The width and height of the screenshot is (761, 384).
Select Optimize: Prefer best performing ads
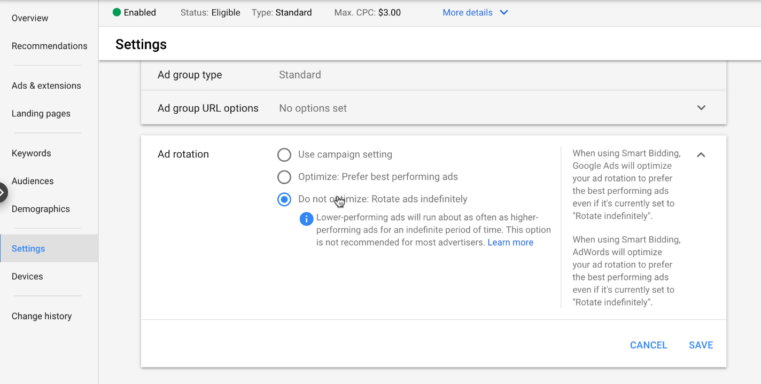pyautogui.click(x=284, y=177)
